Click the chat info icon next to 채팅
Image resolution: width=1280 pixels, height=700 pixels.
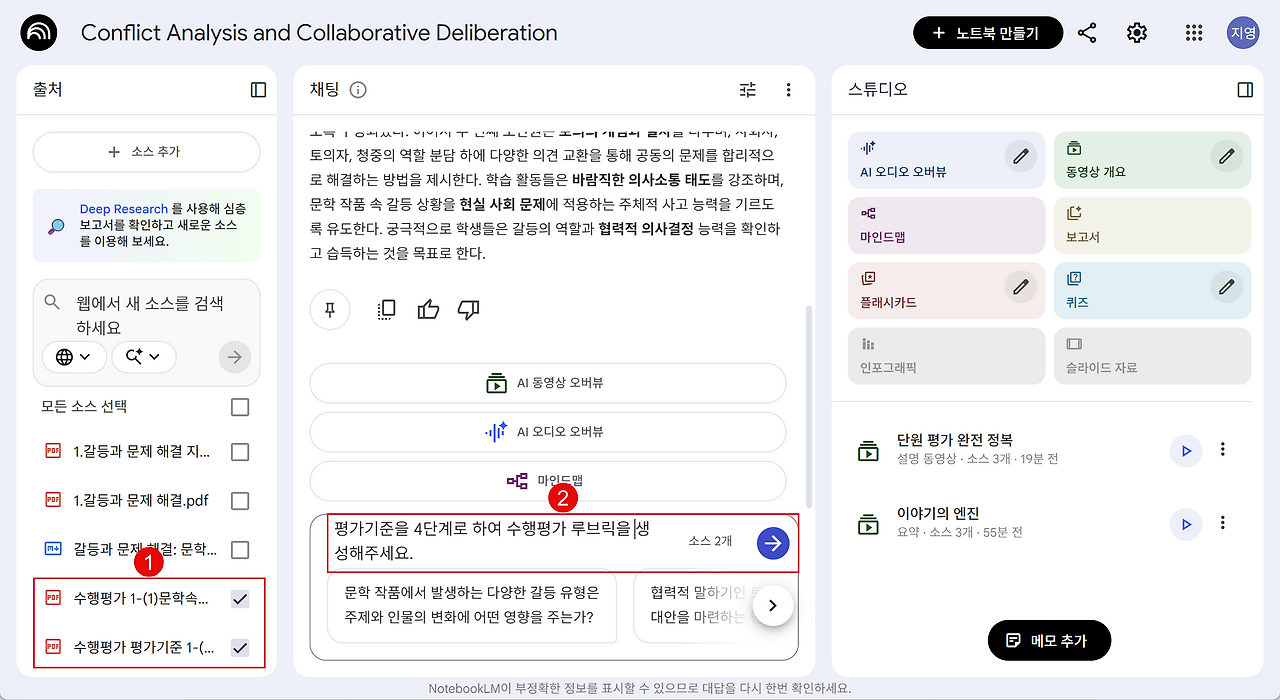358,90
